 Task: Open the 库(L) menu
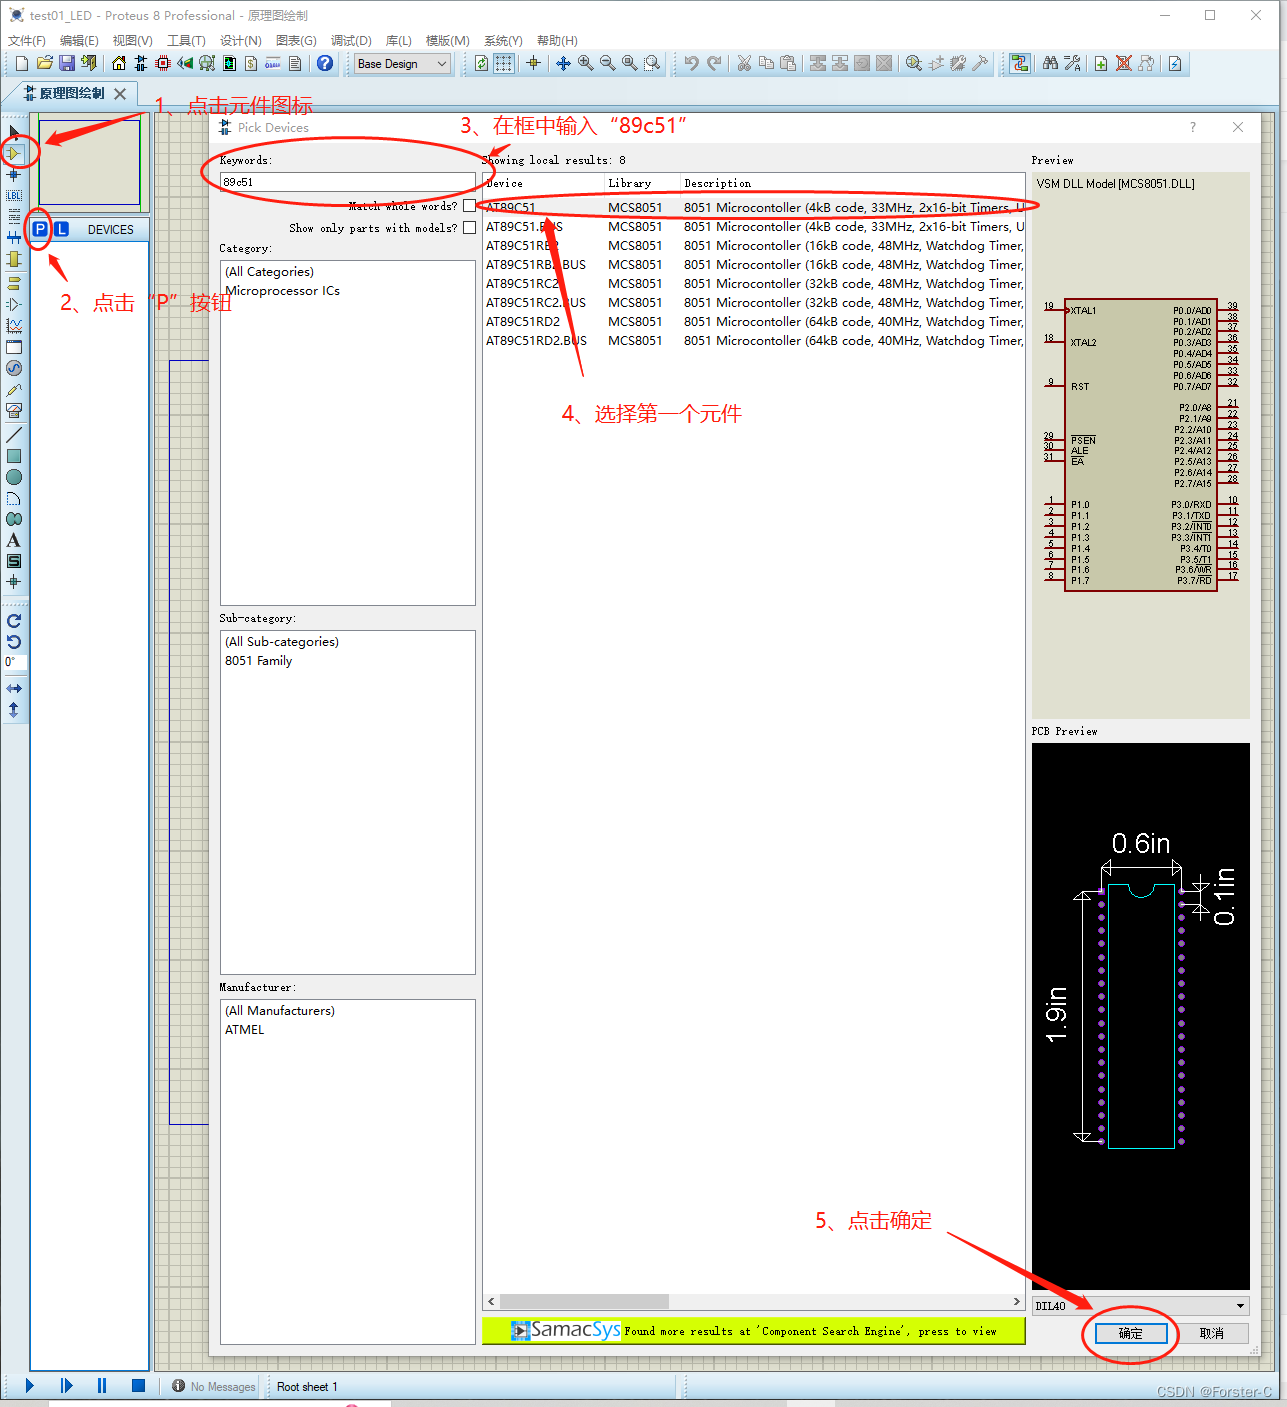coord(399,40)
